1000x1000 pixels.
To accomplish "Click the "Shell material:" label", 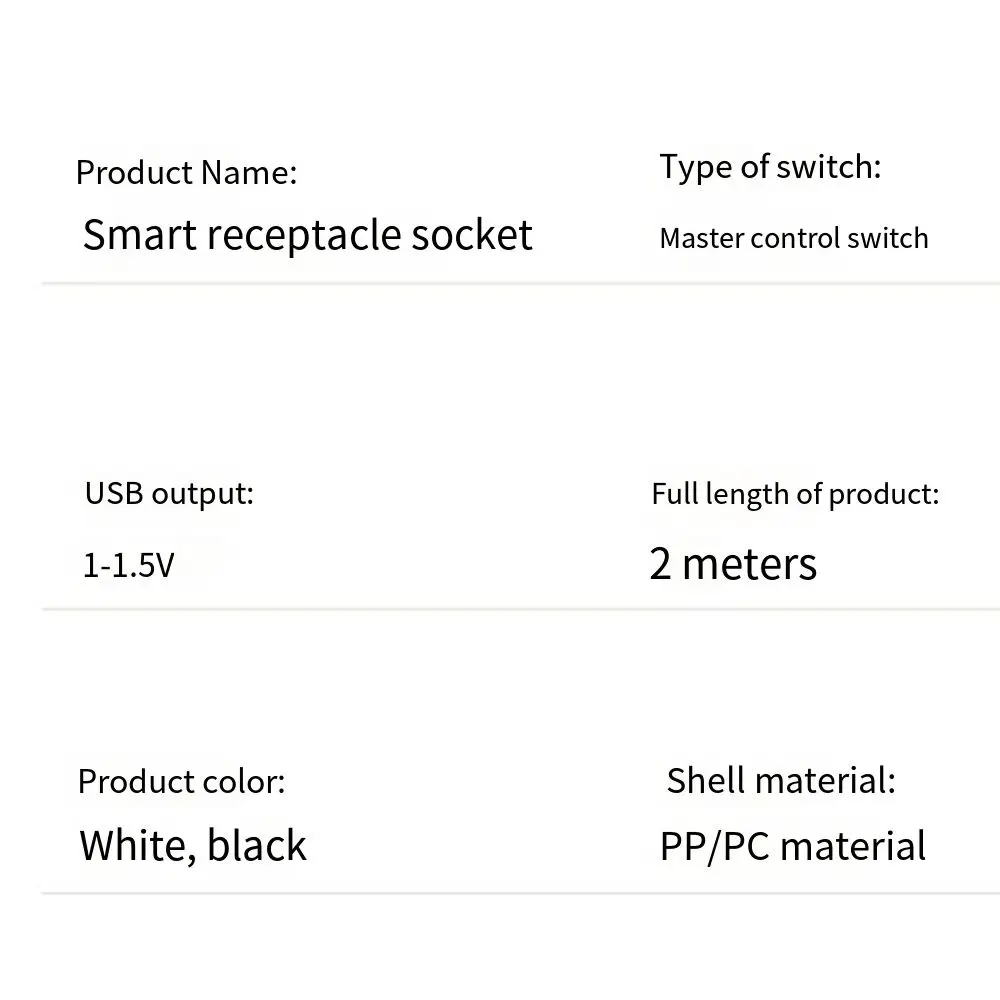I will [781, 781].
